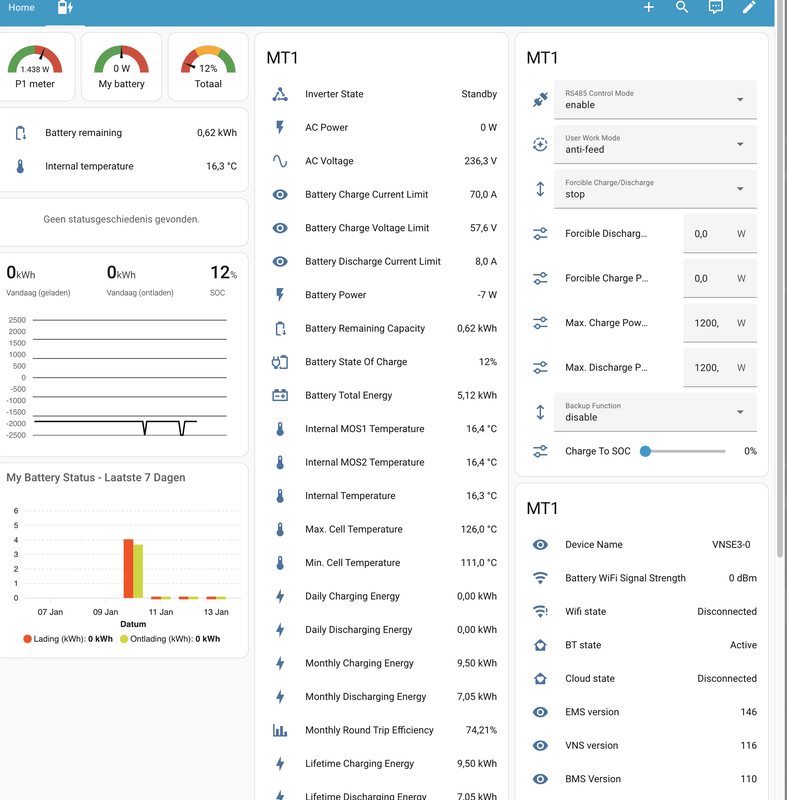Click the Max. Charge Power input field
This screenshot has height=800, width=787.
(x=720, y=323)
